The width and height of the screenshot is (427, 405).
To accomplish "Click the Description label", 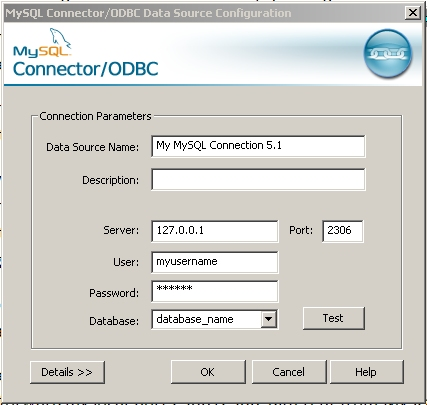I will pyautogui.click(x=110, y=180).
